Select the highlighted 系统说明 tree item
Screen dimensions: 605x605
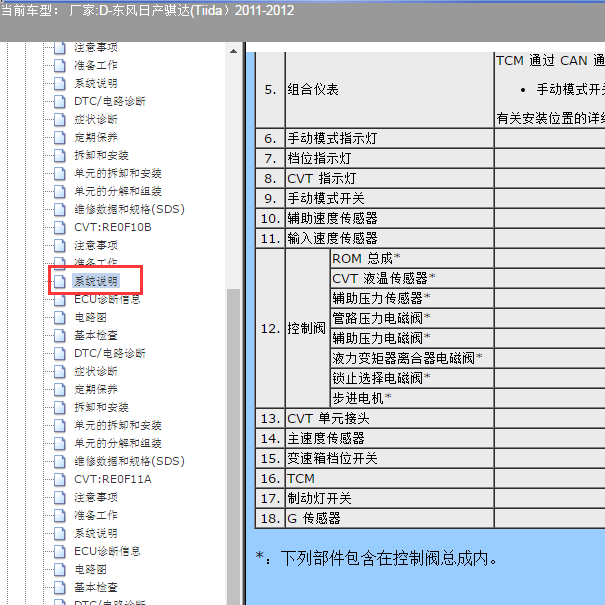[96, 281]
